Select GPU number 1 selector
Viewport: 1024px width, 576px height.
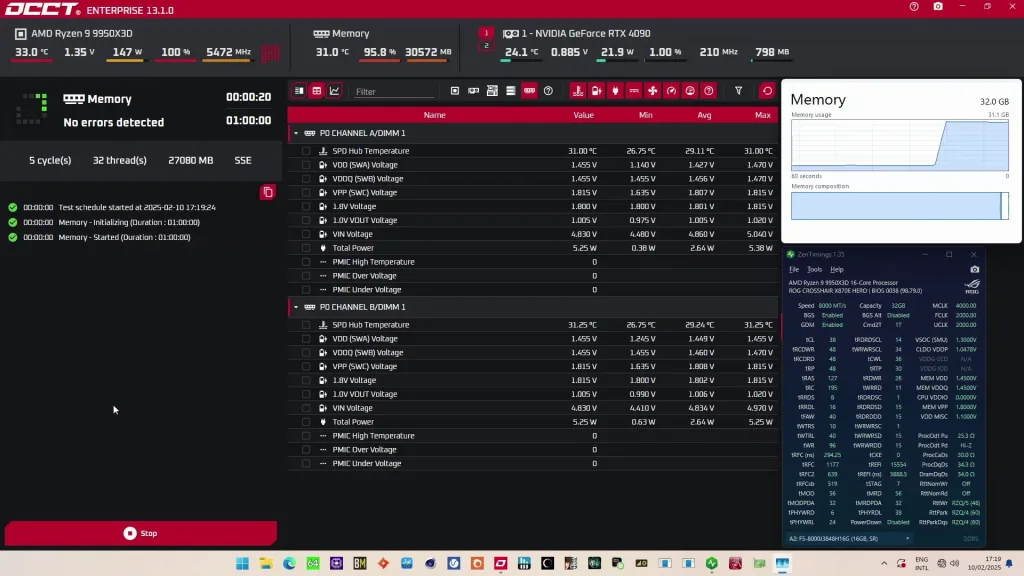tap(486, 33)
